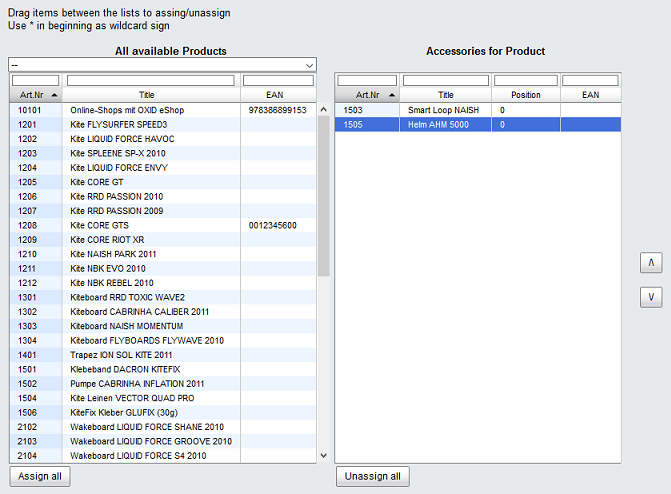Image resolution: width=671 pixels, height=494 pixels.
Task: Click the Assign all button
Action: (40, 476)
